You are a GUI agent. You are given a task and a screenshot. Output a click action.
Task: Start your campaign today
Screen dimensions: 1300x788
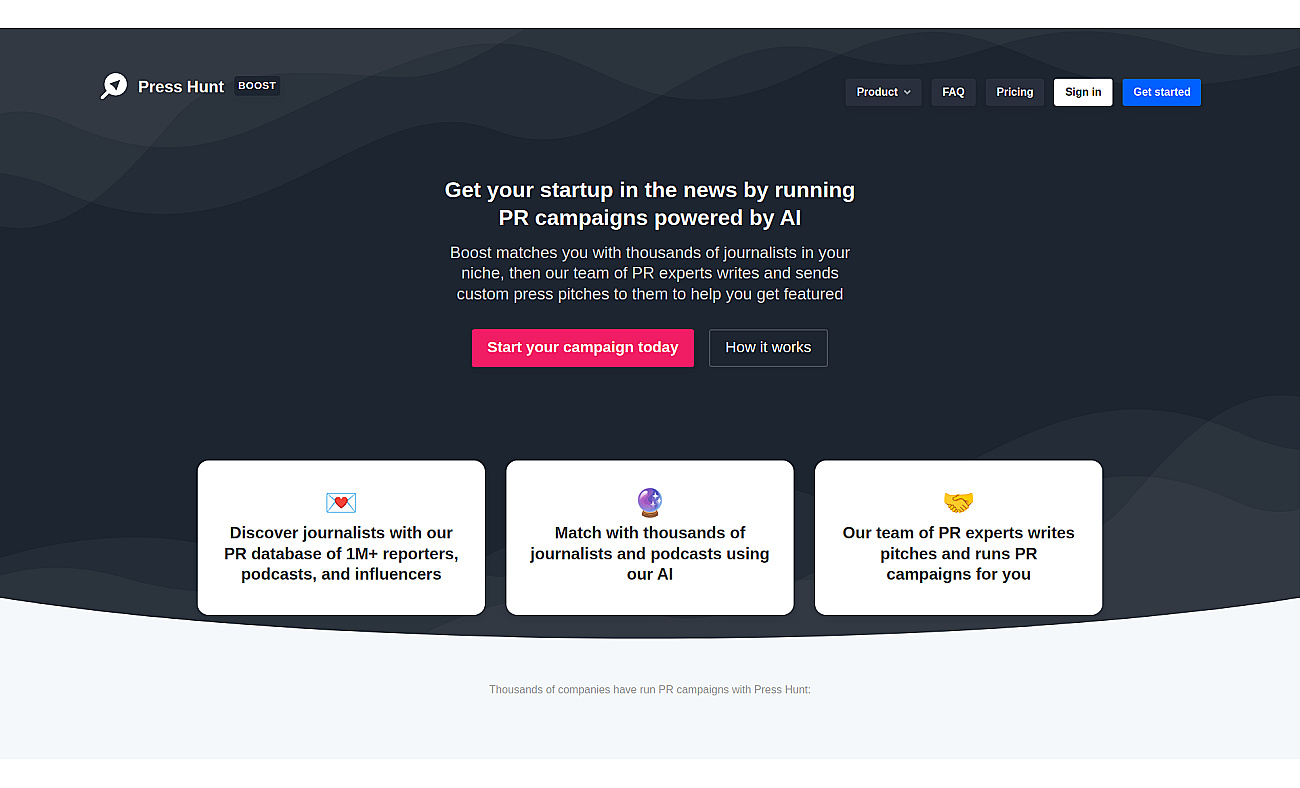[582, 348]
